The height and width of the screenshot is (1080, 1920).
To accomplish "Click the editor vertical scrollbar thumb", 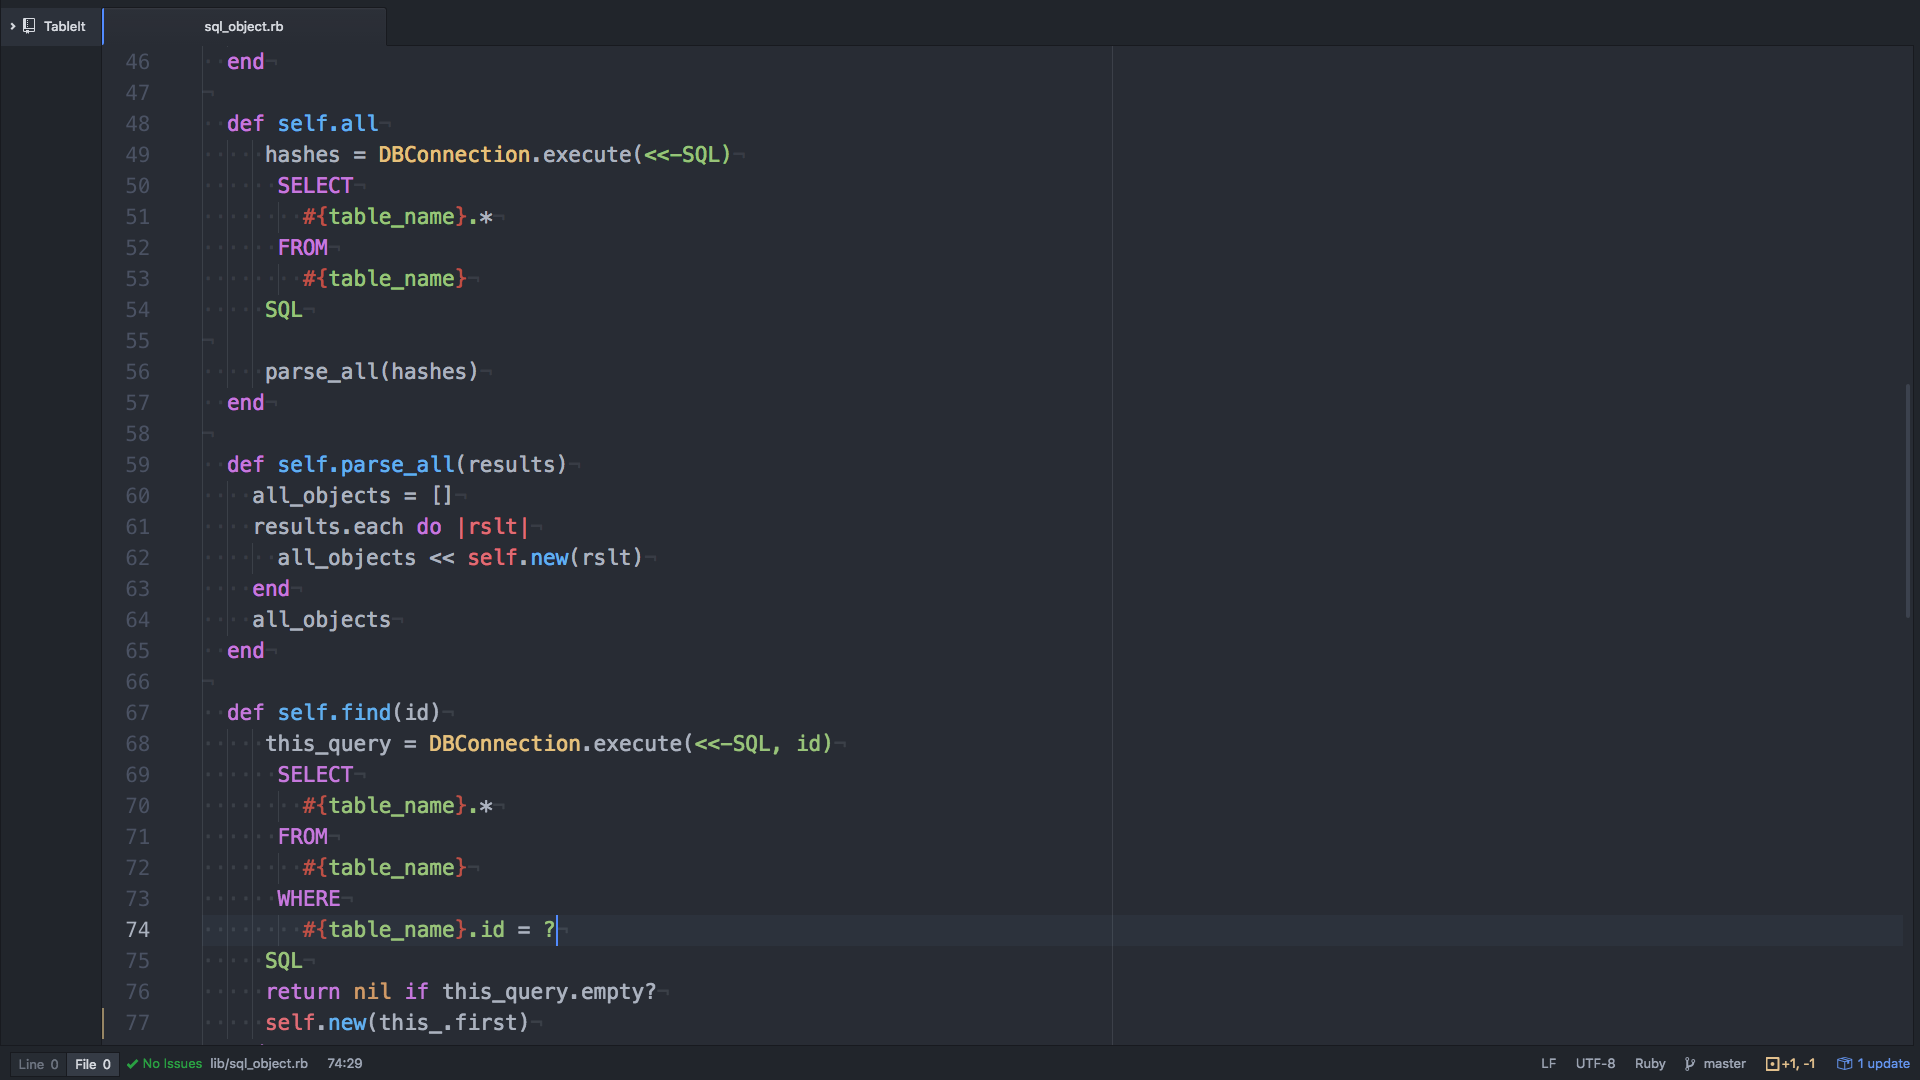I will point(1908,500).
